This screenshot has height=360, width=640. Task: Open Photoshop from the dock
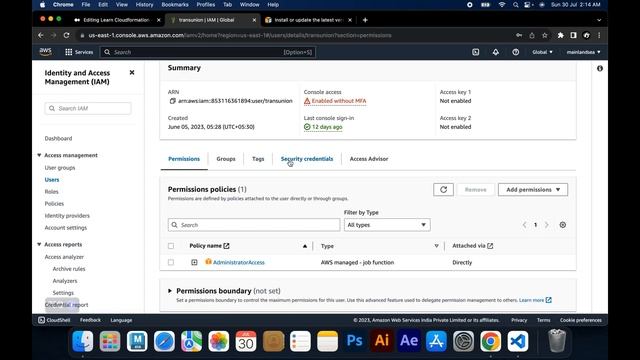354,341
